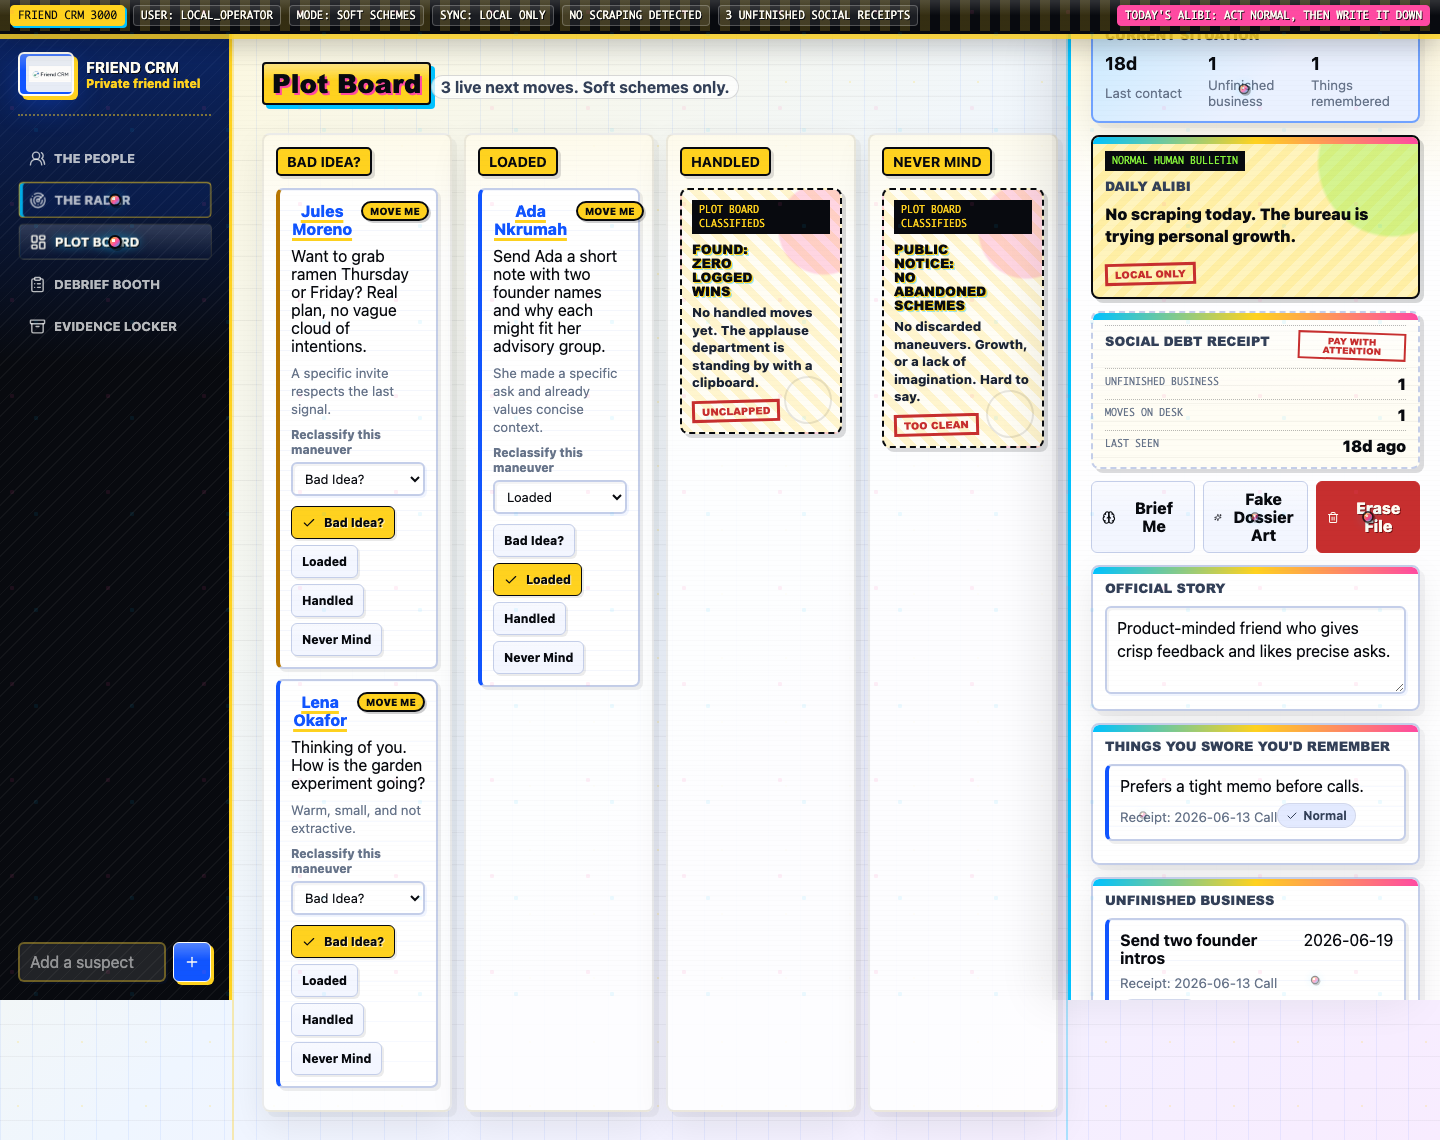1440x1140 pixels.
Task: Click the Plot Board grid icon
Action: pyautogui.click(x=38, y=242)
